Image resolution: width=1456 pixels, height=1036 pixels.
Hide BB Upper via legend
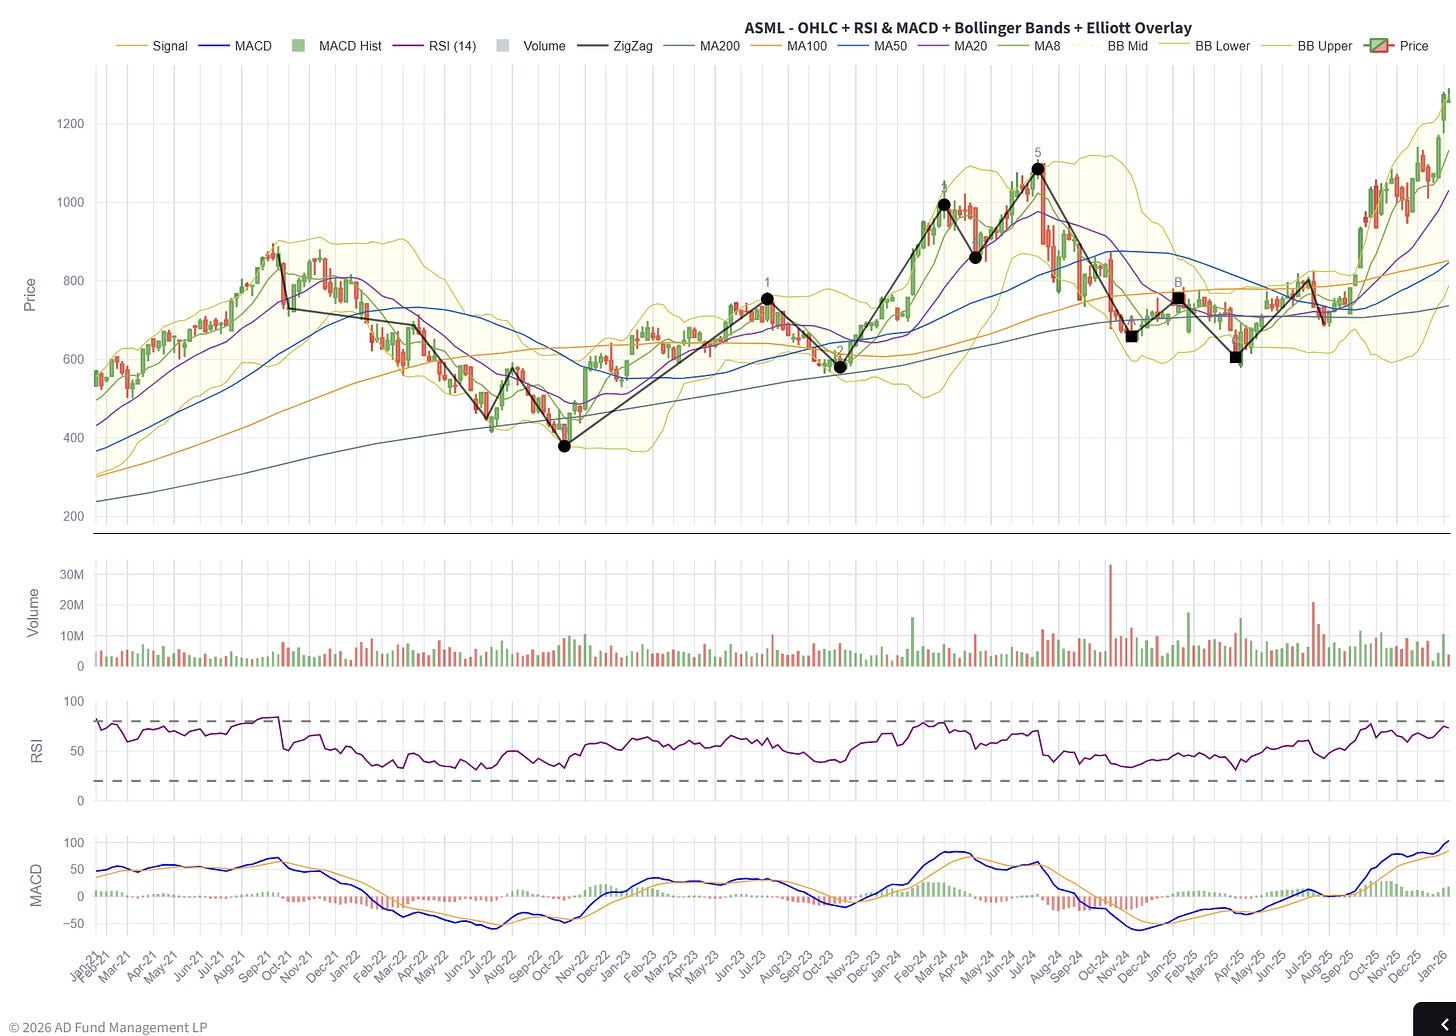[x=1306, y=46]
